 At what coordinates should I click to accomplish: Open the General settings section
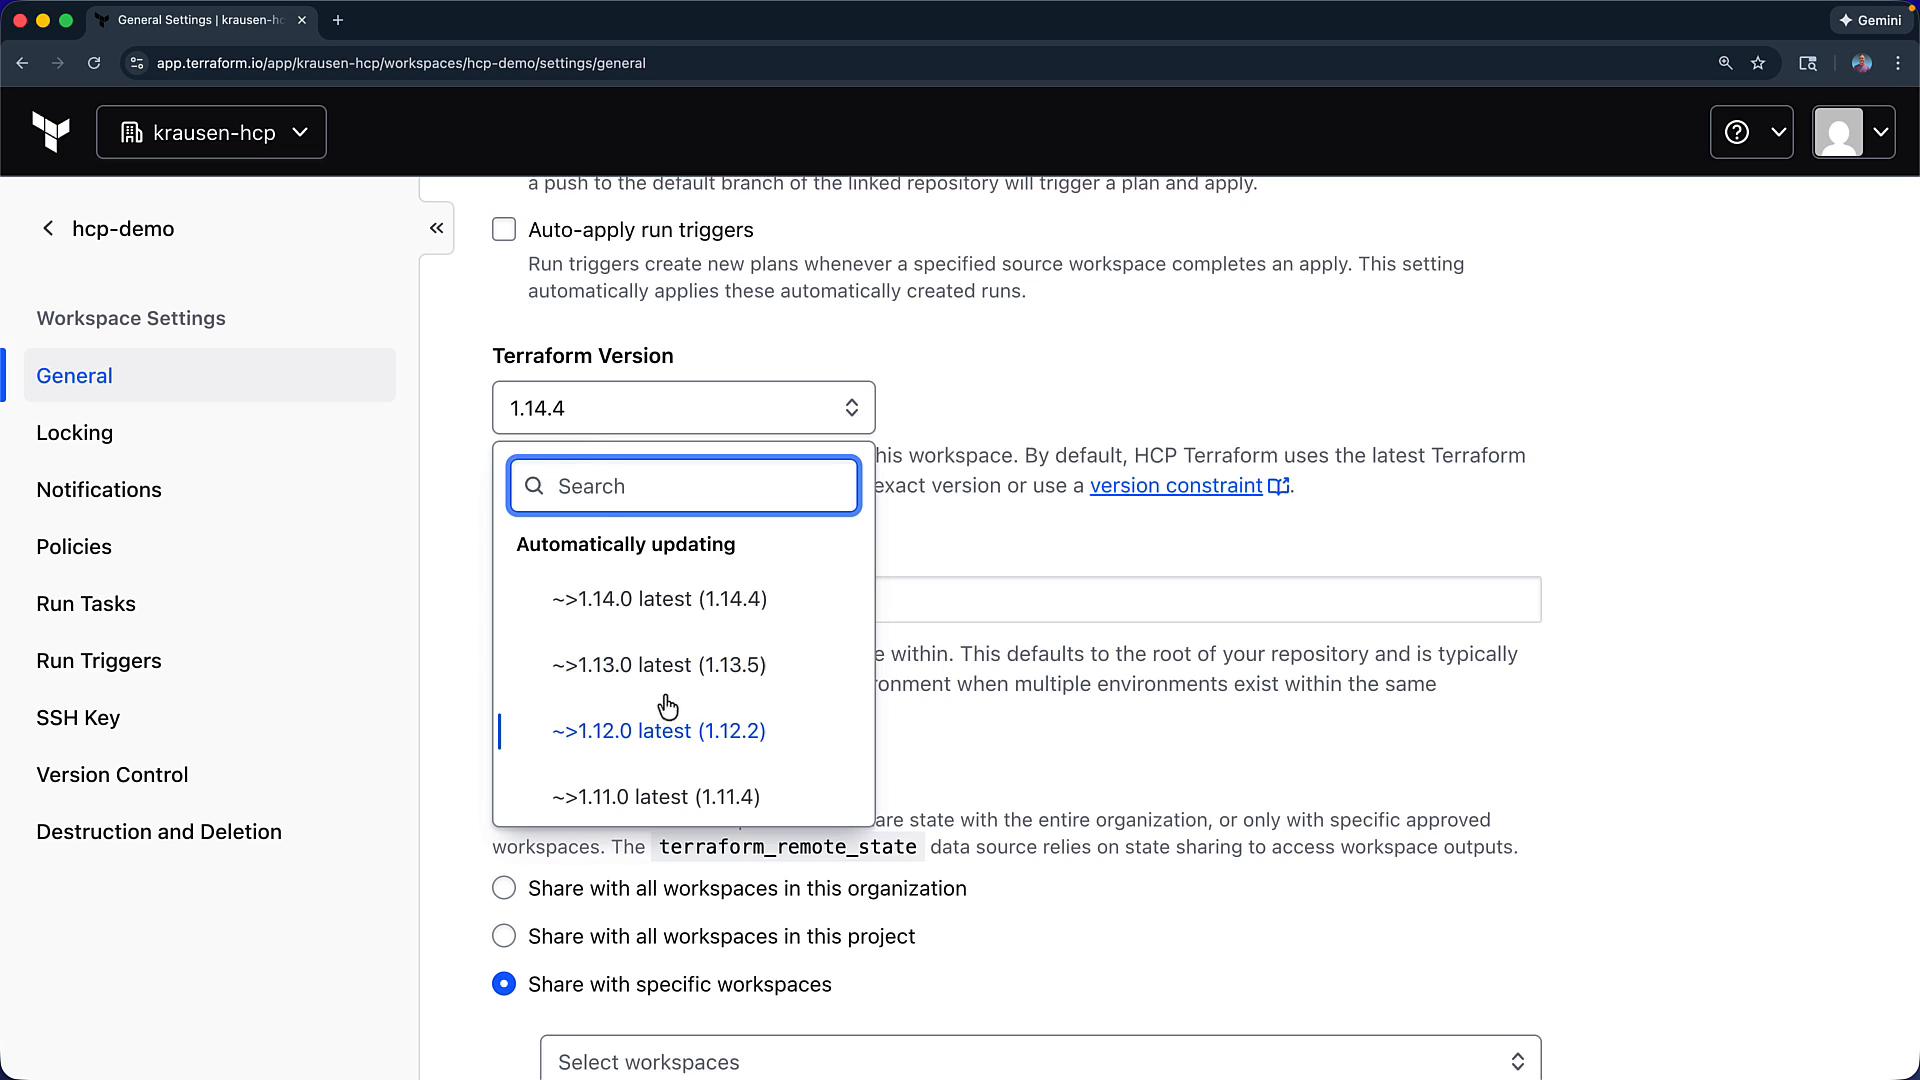tap(210, 375)
